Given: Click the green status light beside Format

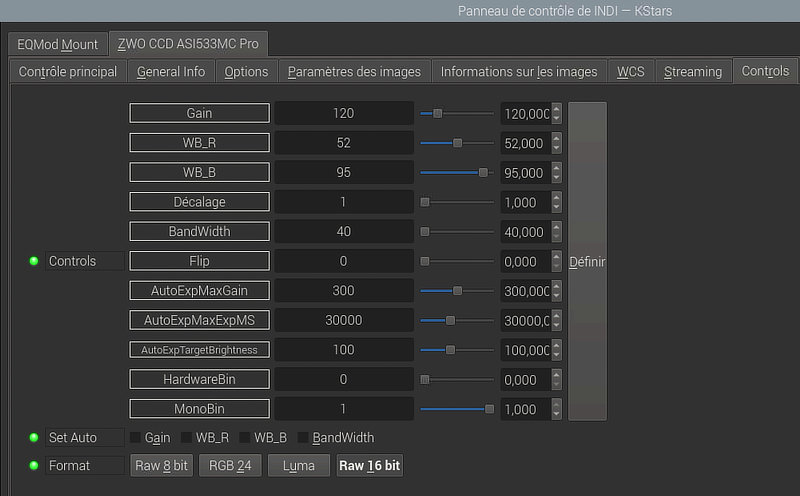Looking at the screenshot, I should [34, 465].
